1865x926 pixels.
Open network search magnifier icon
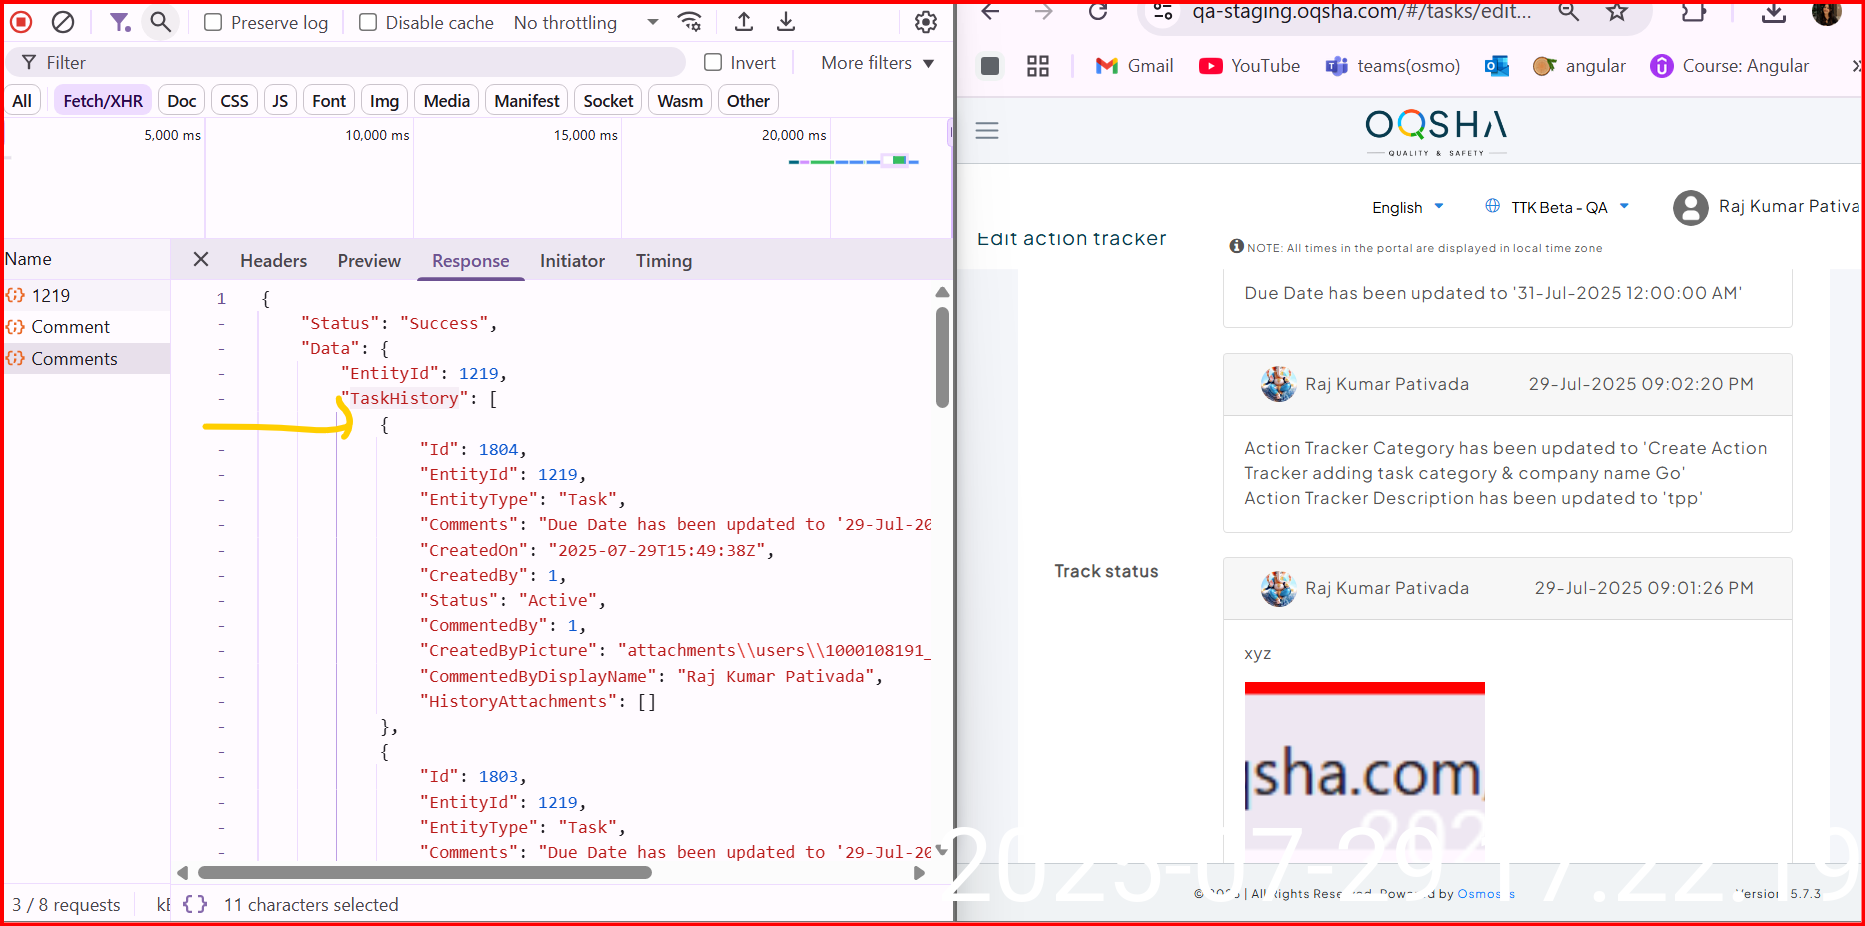coord(160,22)
